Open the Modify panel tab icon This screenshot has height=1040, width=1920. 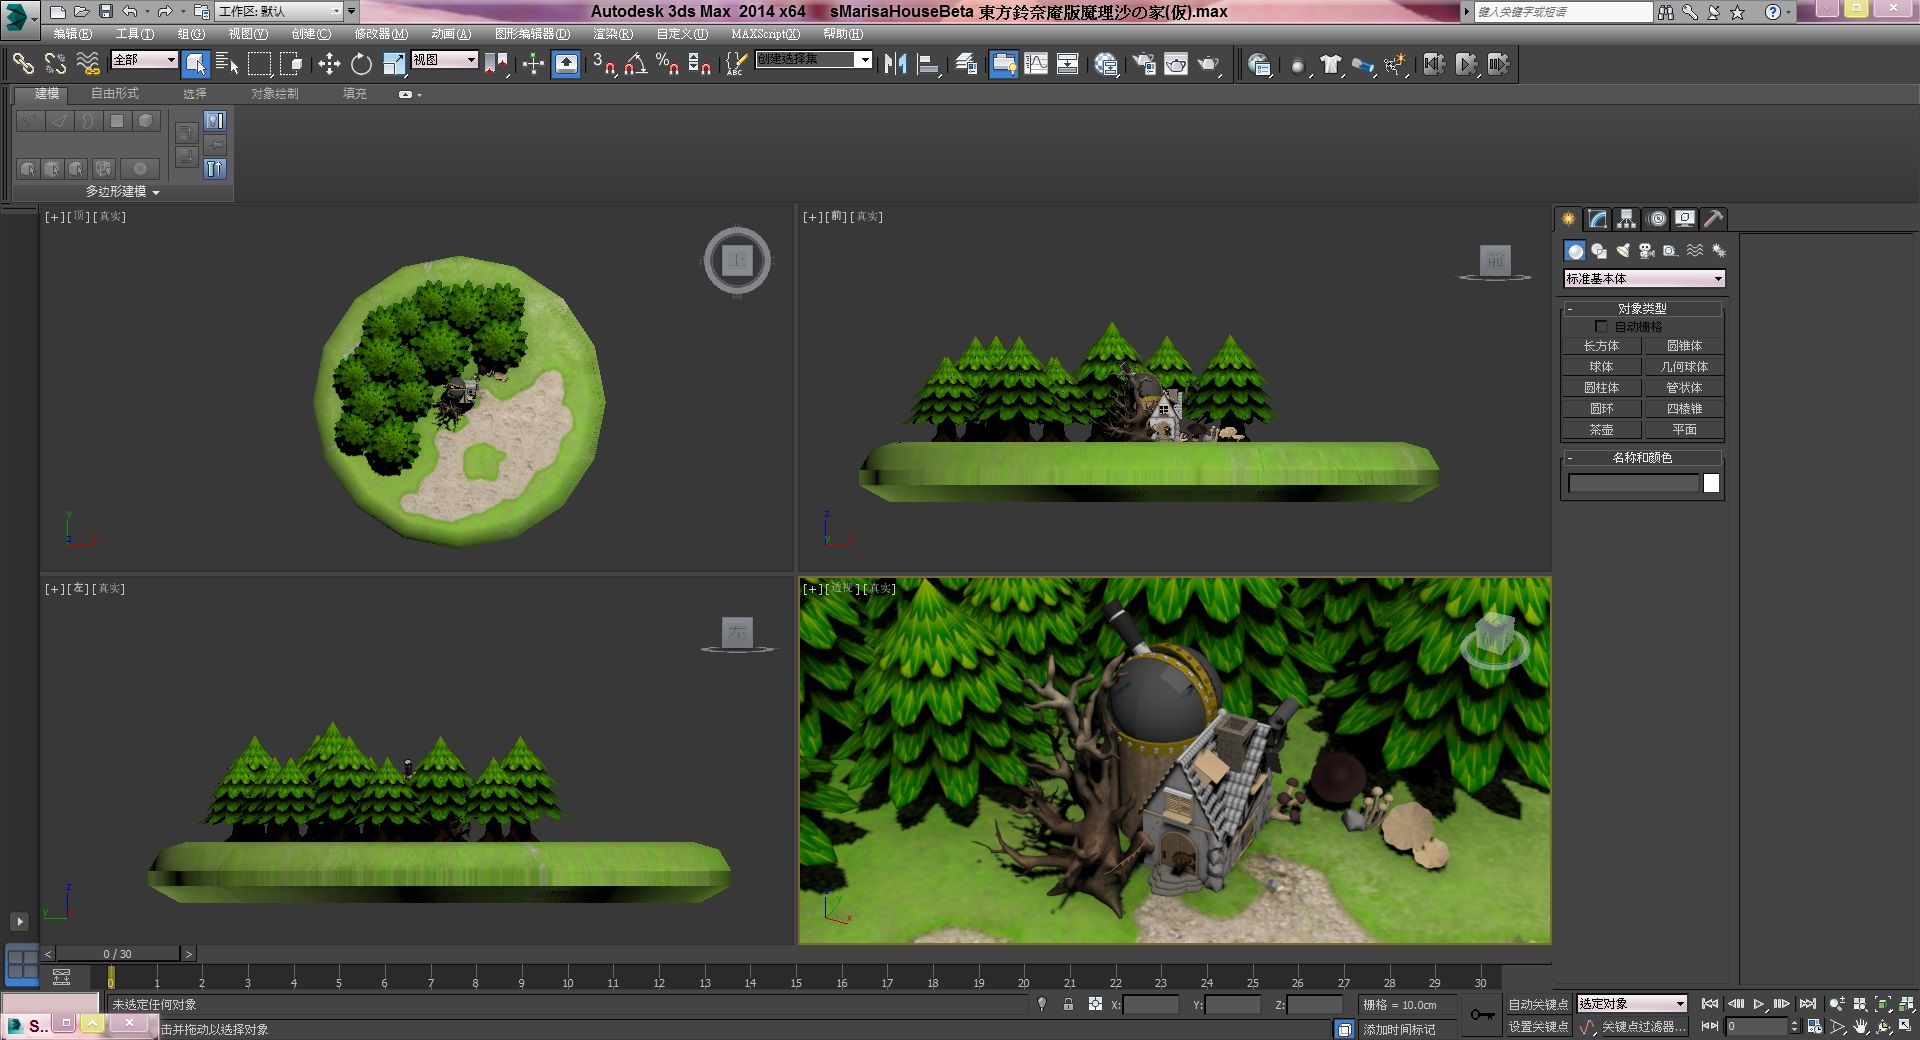1598,219
